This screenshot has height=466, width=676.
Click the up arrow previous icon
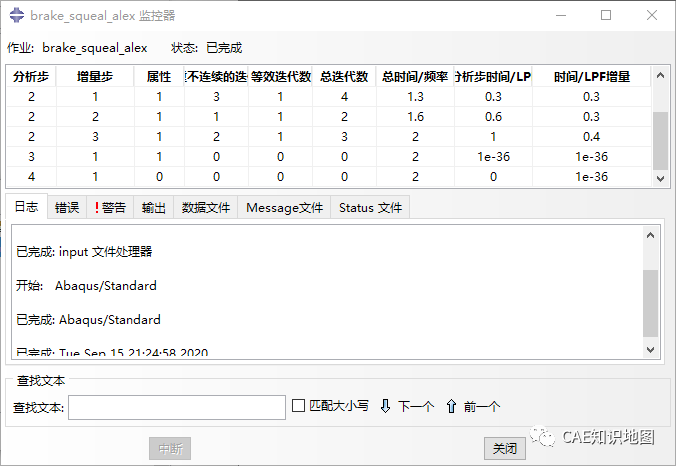coord(451,406)
